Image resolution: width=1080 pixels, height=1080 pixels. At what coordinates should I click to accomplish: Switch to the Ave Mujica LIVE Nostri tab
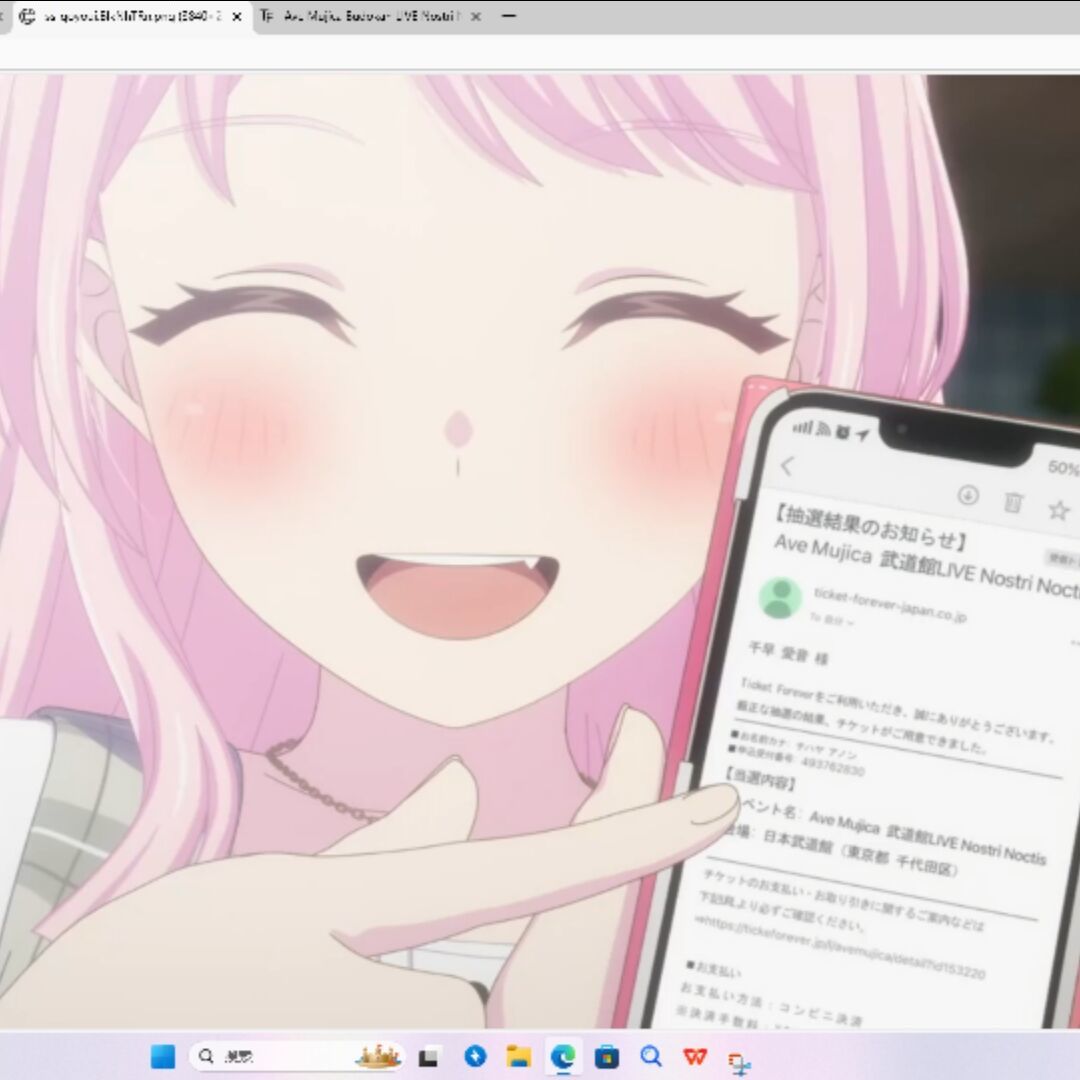coord(369,16)
